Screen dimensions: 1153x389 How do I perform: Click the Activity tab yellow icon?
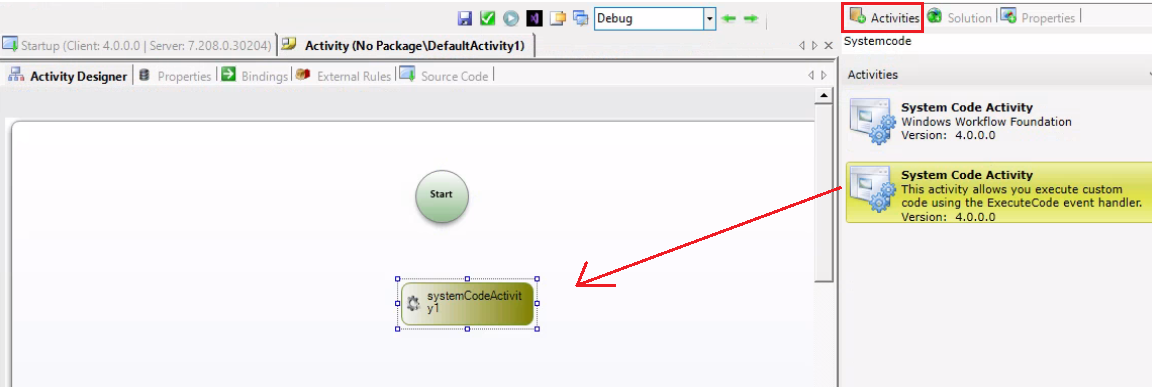point(290,43)
